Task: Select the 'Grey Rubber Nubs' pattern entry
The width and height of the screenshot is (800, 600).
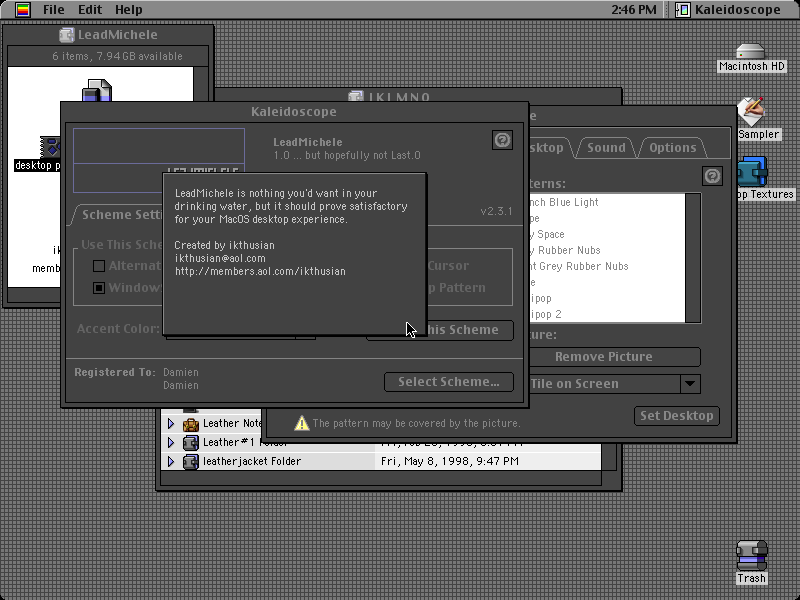Action: 579,266
